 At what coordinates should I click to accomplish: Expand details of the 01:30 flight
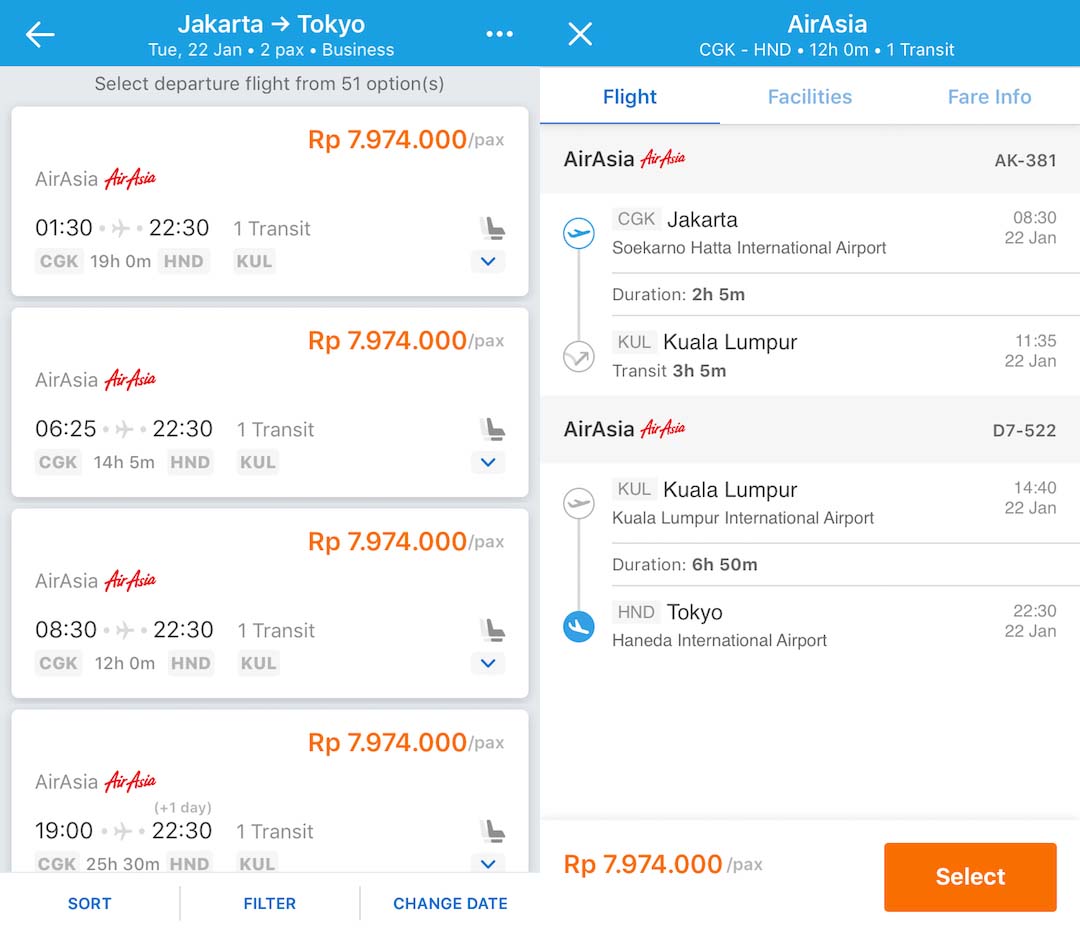point(488,262)
